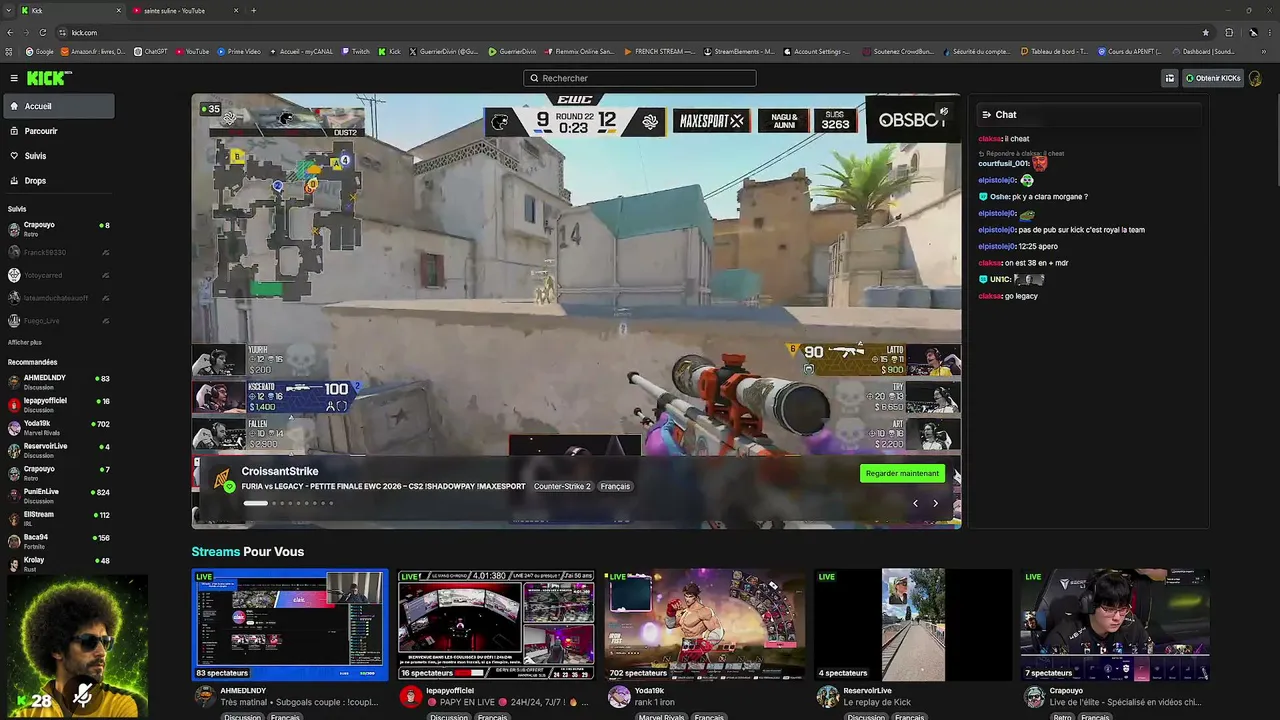1280x720 pixels.
Task: Open recommended channel lepapyofficiel
Action: pos(58,405)
